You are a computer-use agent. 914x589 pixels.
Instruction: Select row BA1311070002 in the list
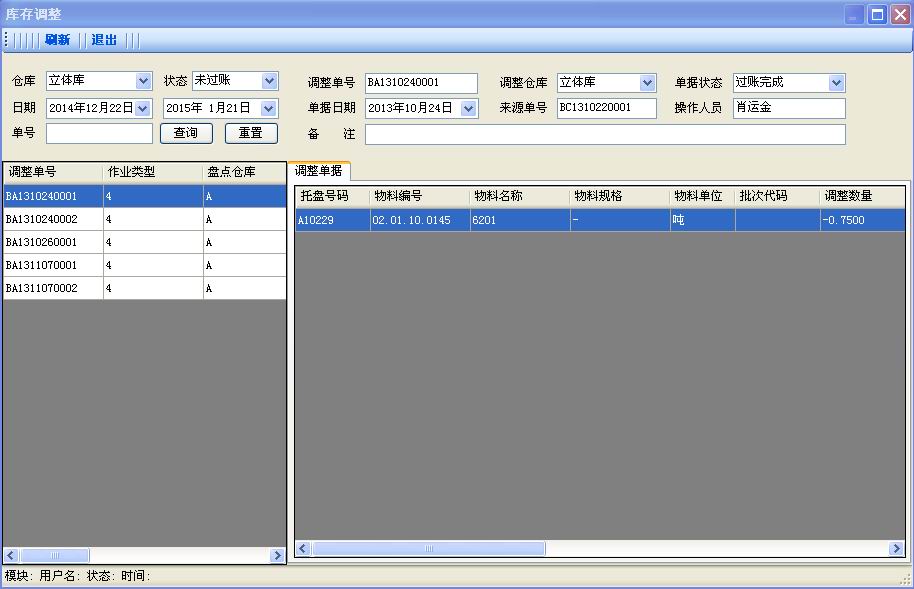(145, 288)
